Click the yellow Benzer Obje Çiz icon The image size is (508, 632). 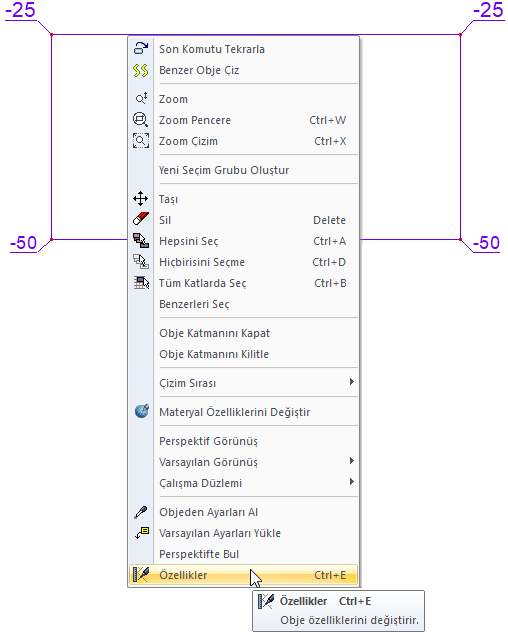coord(141,70)
